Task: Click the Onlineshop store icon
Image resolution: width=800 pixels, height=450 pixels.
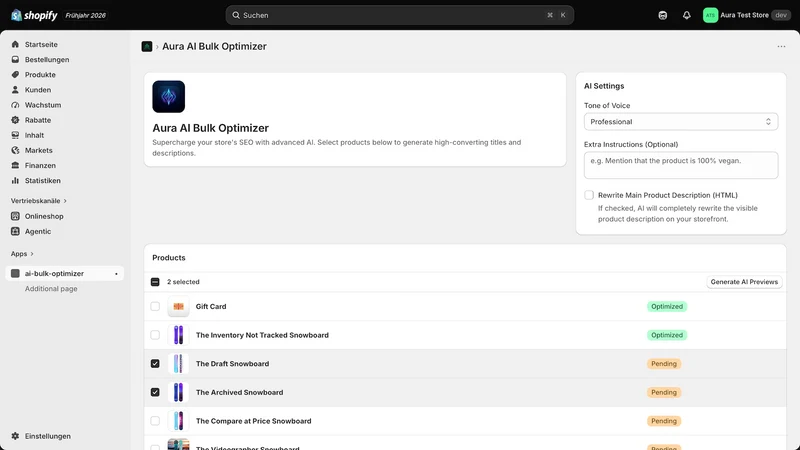Action: (x=15, y=216)
